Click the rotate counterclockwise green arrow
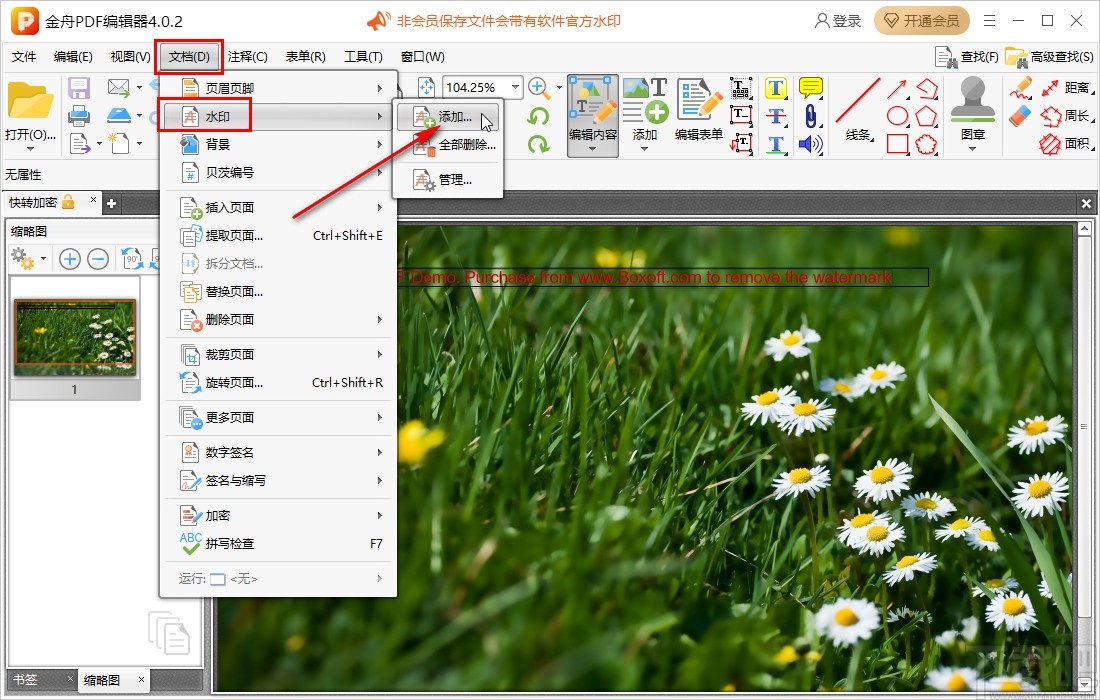Screen dimensions: 1100x700 (538, 116)
